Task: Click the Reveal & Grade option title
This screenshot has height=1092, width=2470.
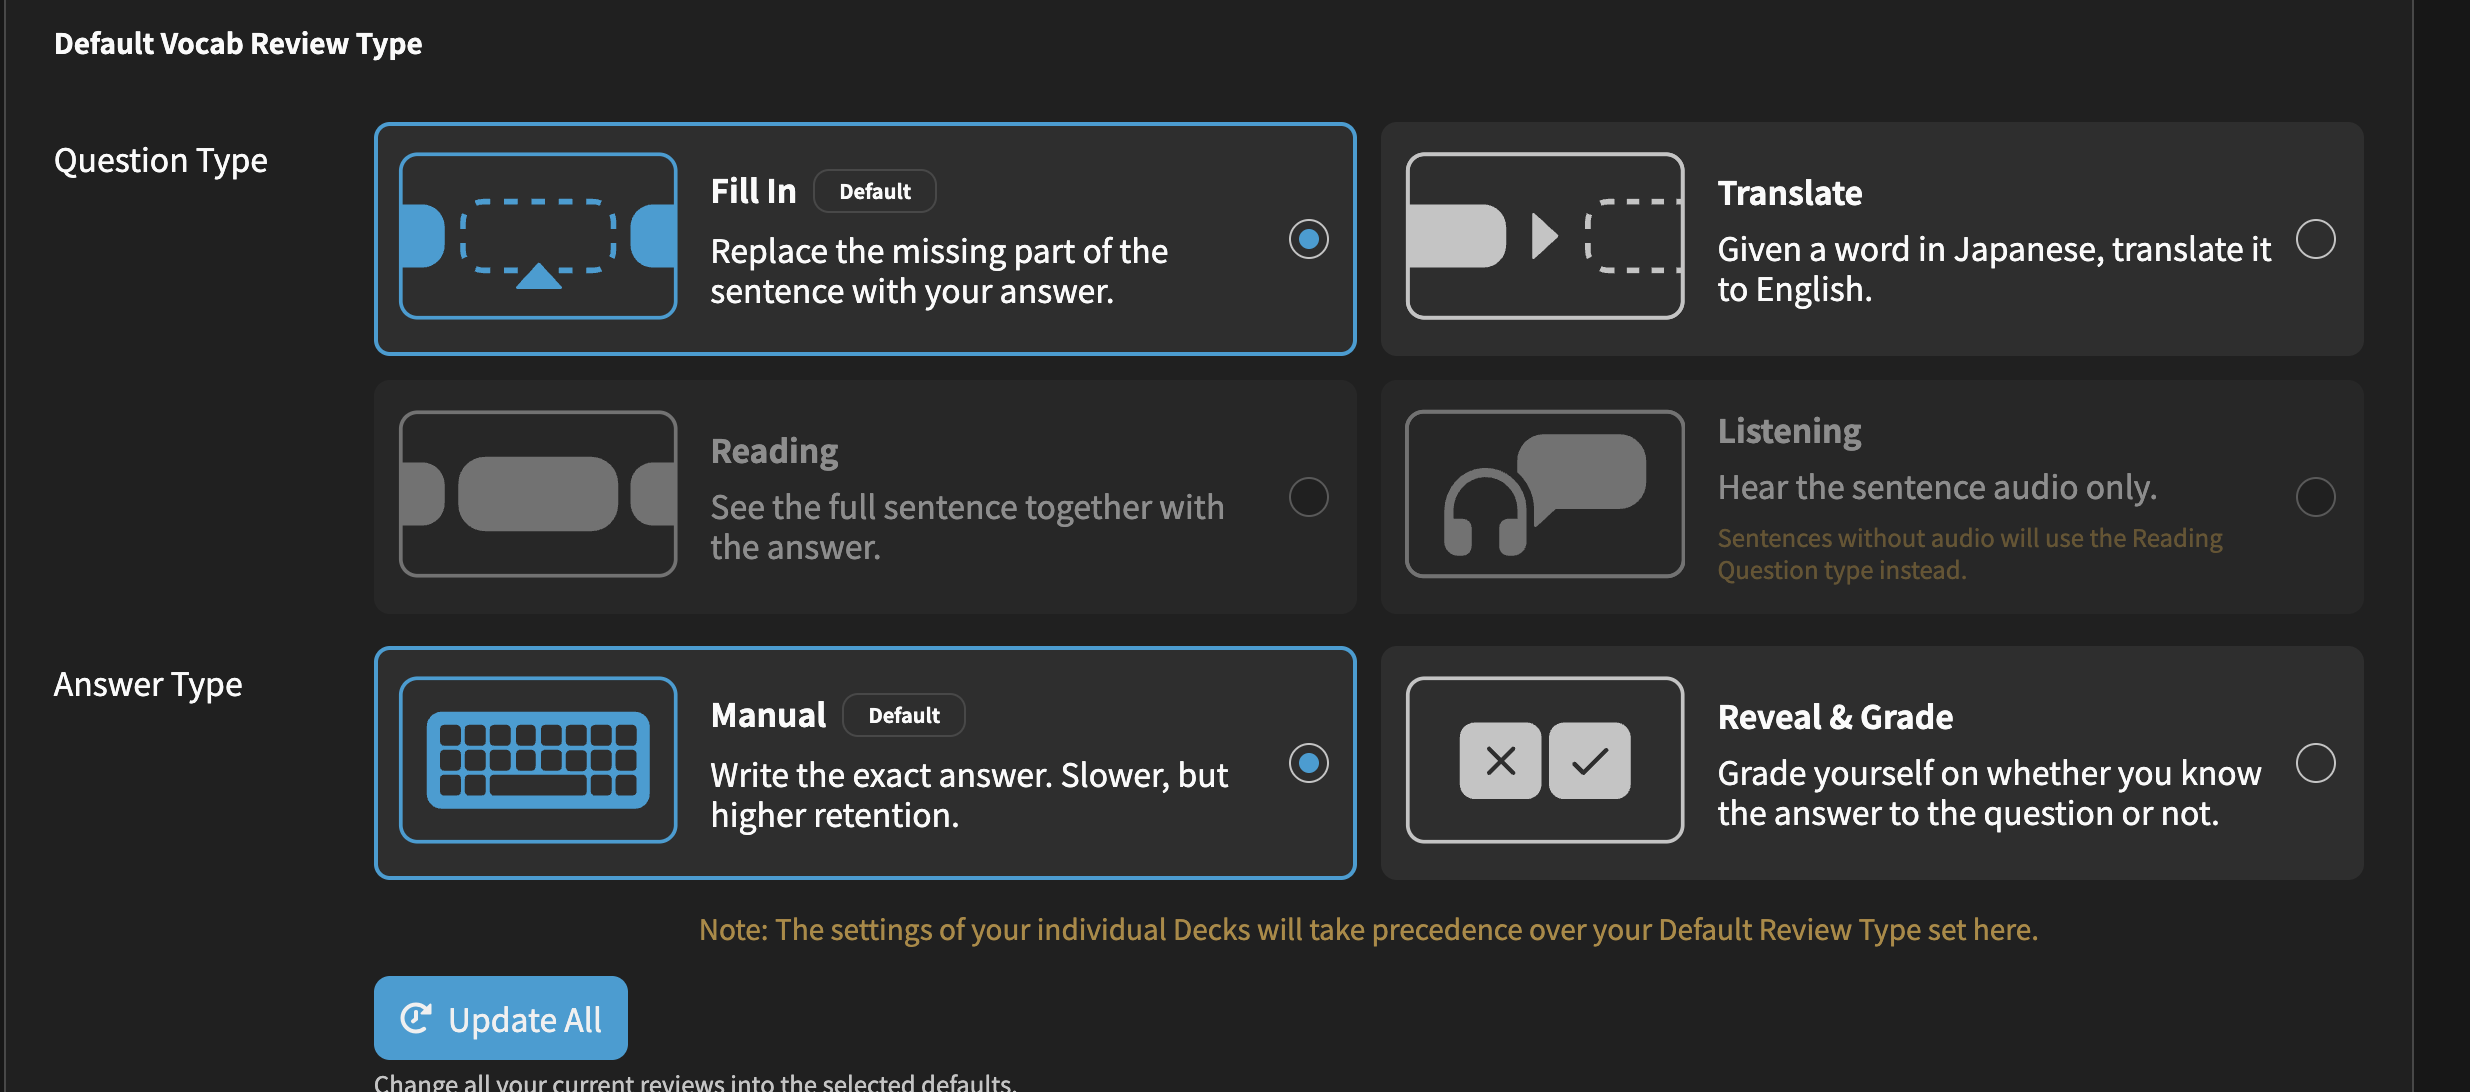Action: coord(1835,717)
